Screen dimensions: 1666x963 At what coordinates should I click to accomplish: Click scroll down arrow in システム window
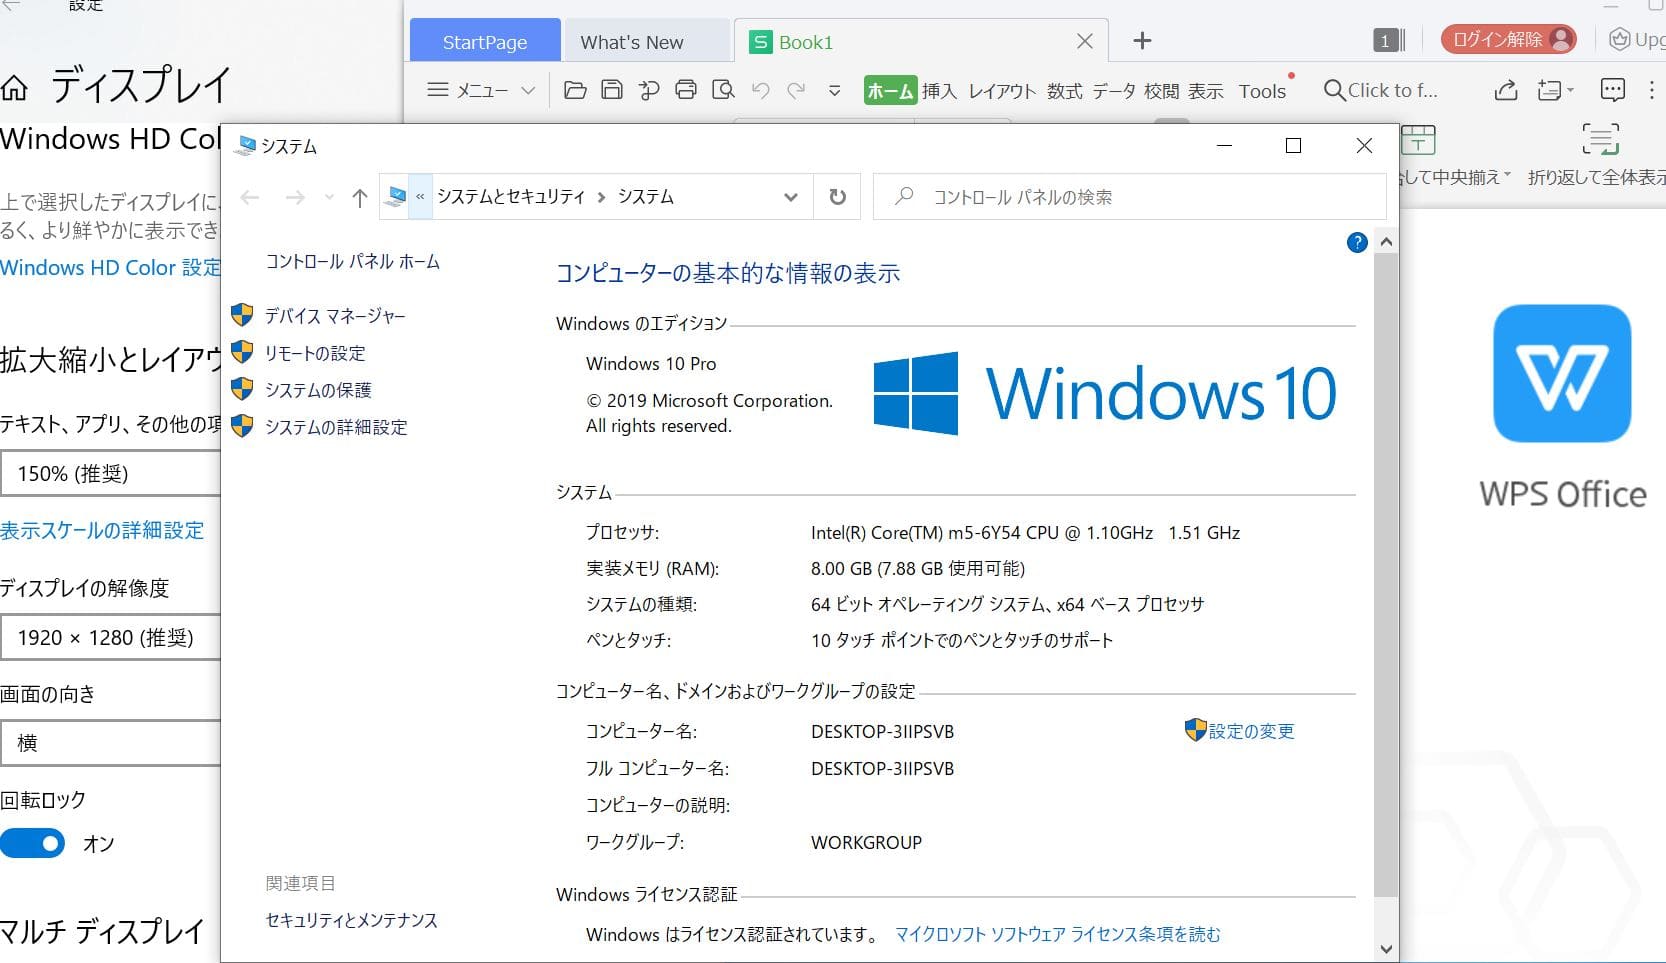tap(1386, 949)
